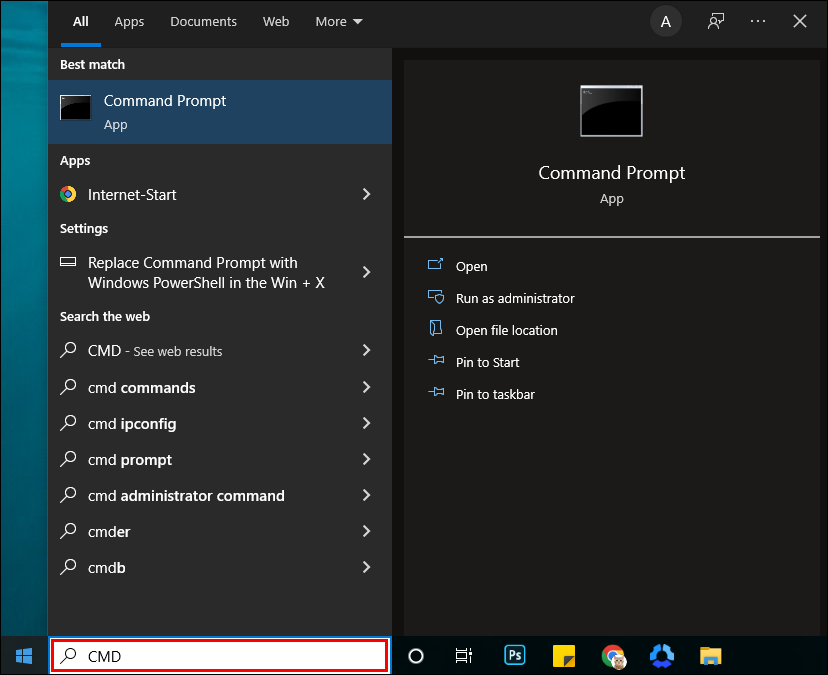Switch to the Documents tab
This screenshot has height=675, width=828.
point(203,22)
